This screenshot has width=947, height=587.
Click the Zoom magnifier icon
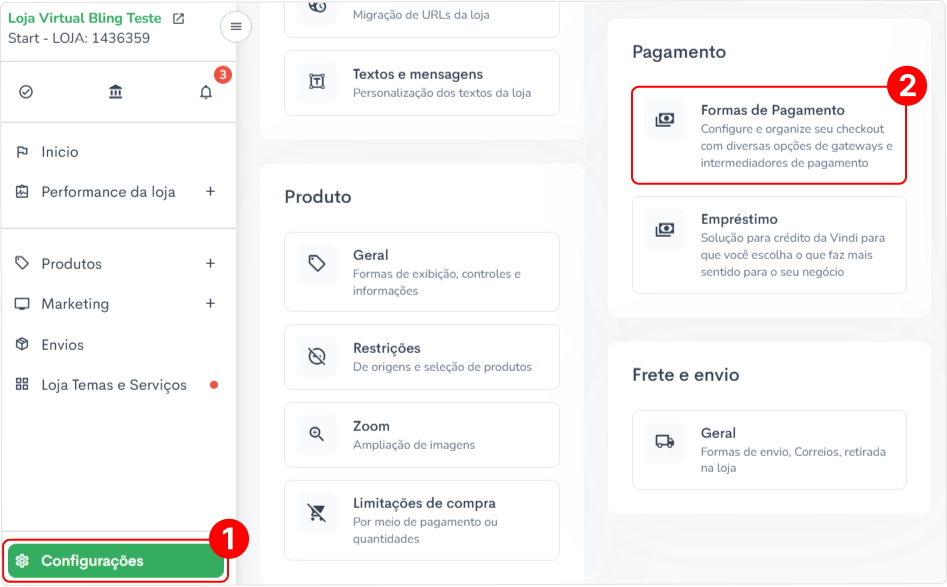pyautogui.click(x=317, y=434)
